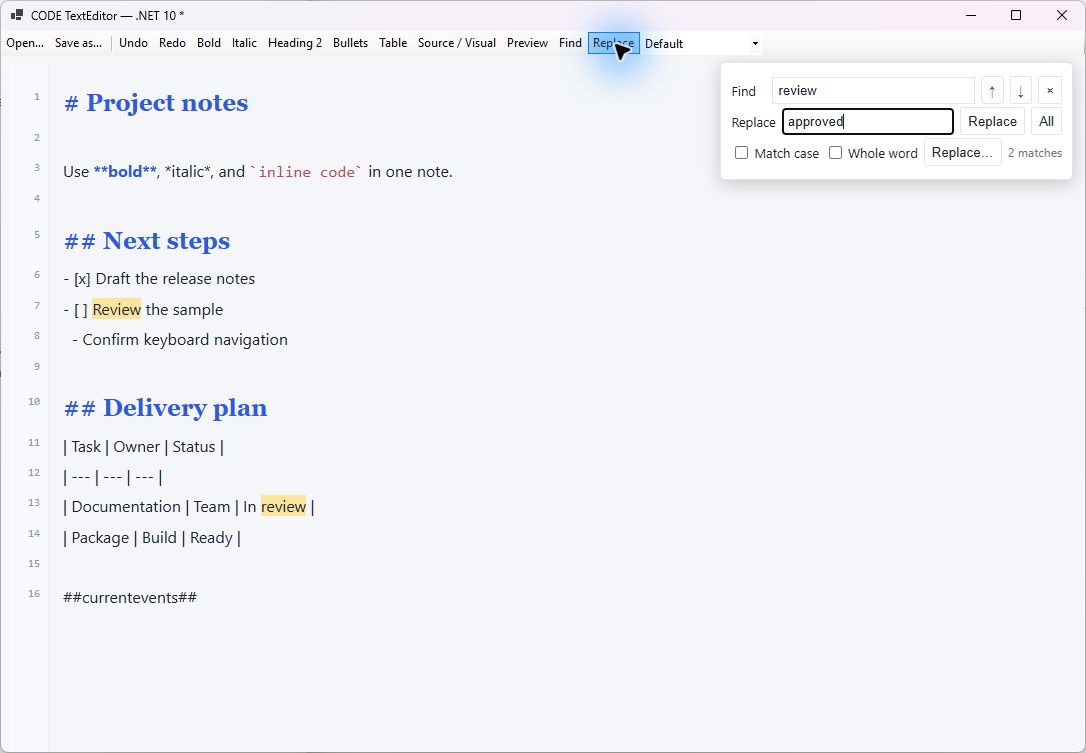Focus the Find input containing review
The height and width of the screenshot is (753, 1086).
(x=873, y=91)
